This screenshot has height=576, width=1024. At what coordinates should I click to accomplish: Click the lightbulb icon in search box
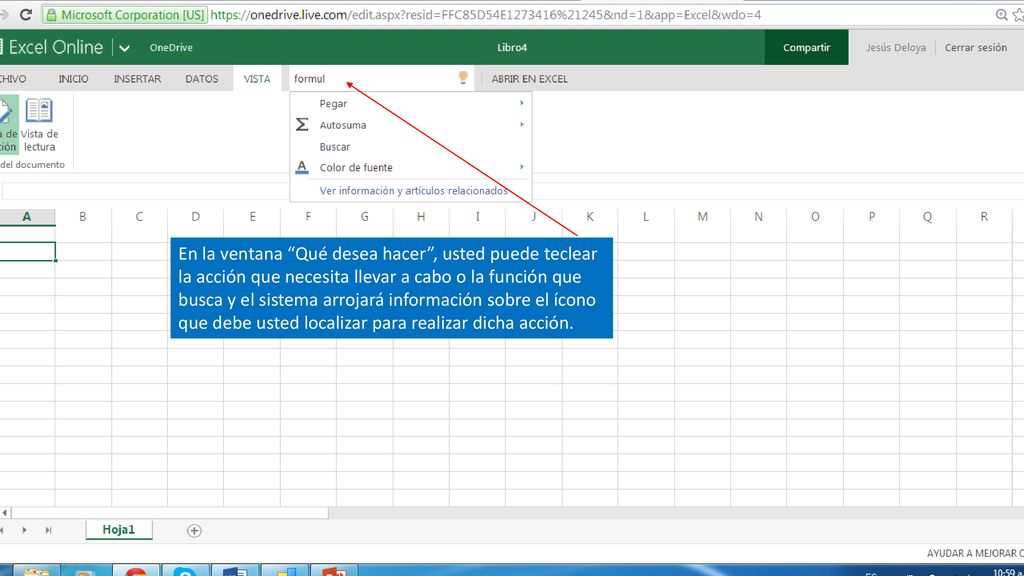[x=463, y=78]
